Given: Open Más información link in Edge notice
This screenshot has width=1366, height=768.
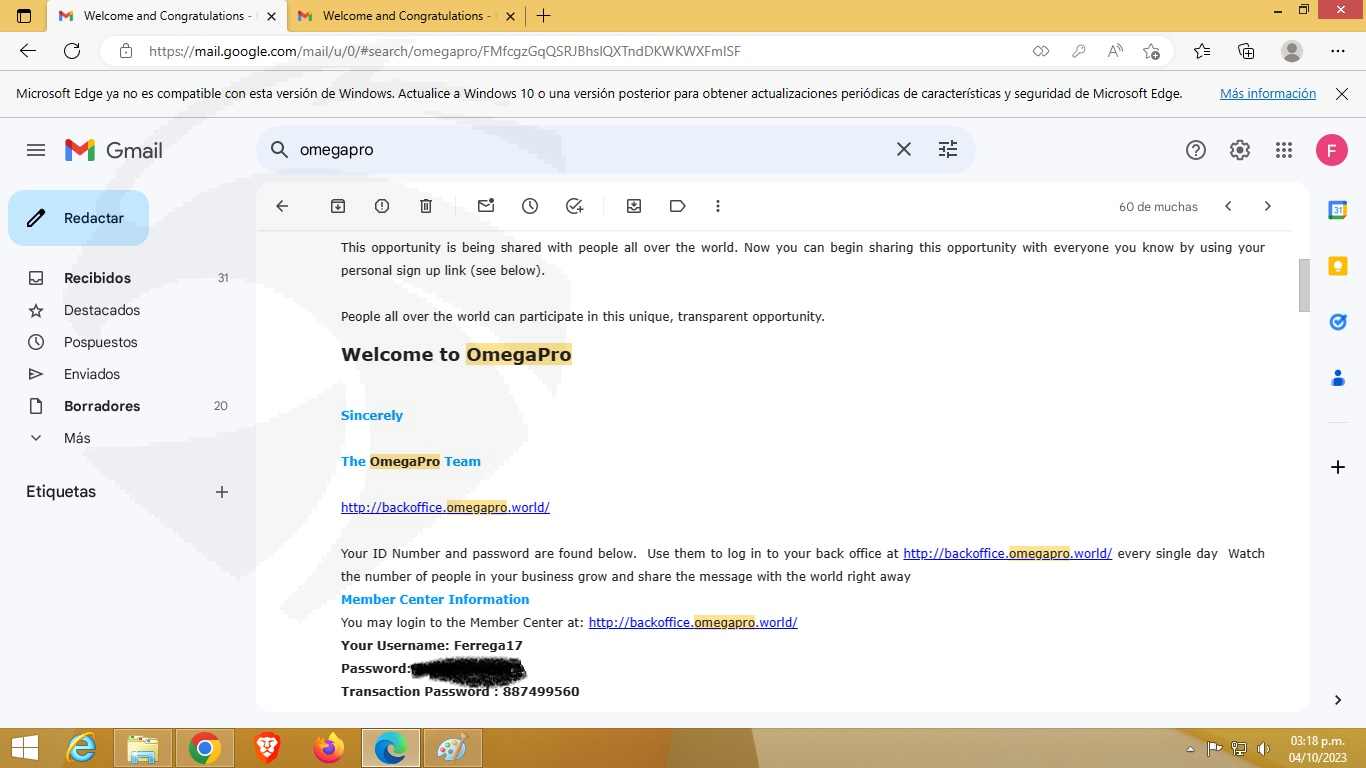Looking at the screenshot, I should [x=1268, y=93].
